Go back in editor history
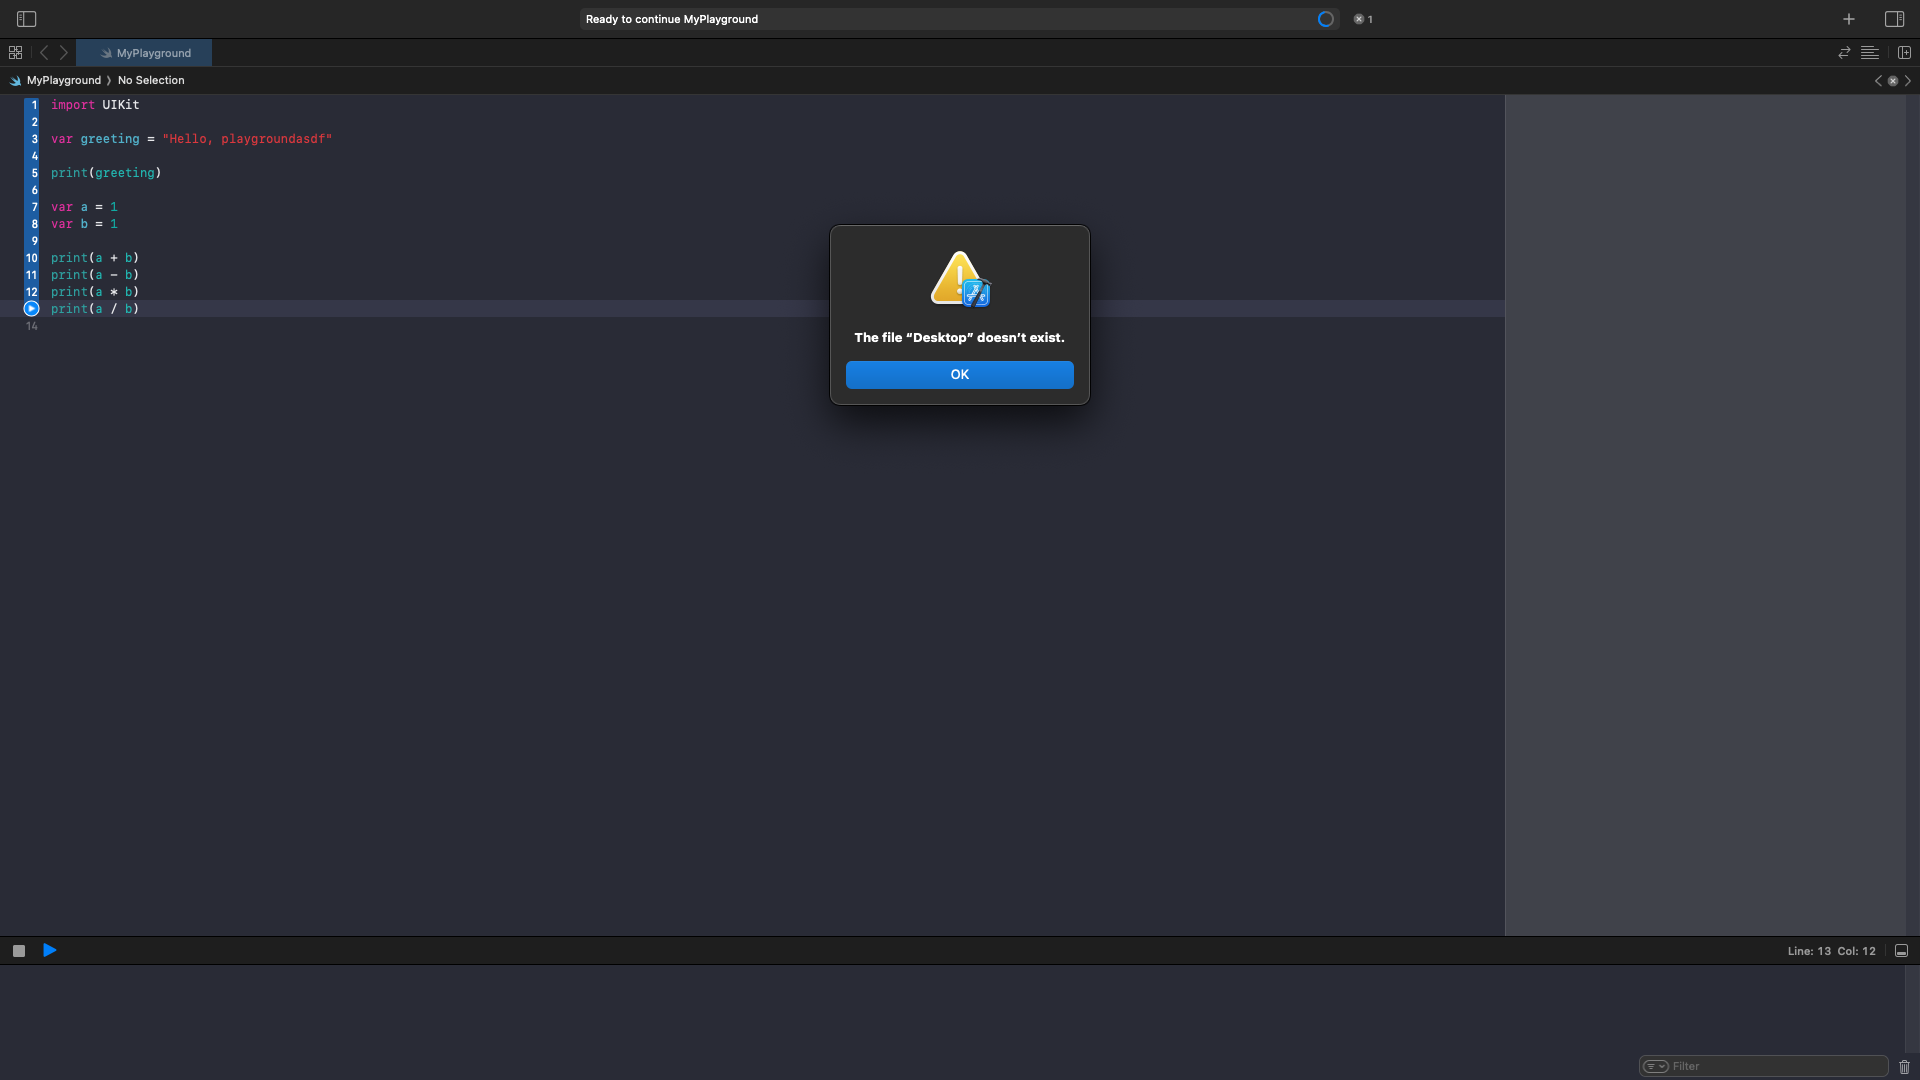 click(x=44, y=53)
